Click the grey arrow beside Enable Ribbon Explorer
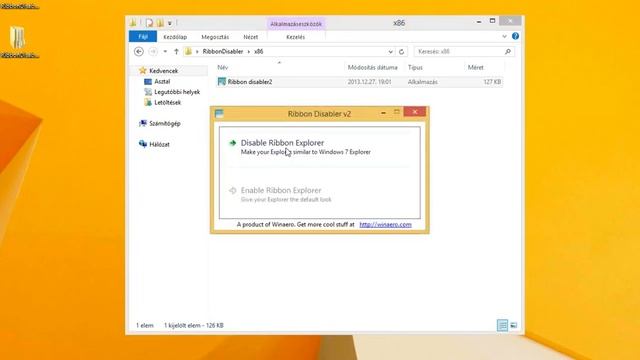 coord(233,190)
